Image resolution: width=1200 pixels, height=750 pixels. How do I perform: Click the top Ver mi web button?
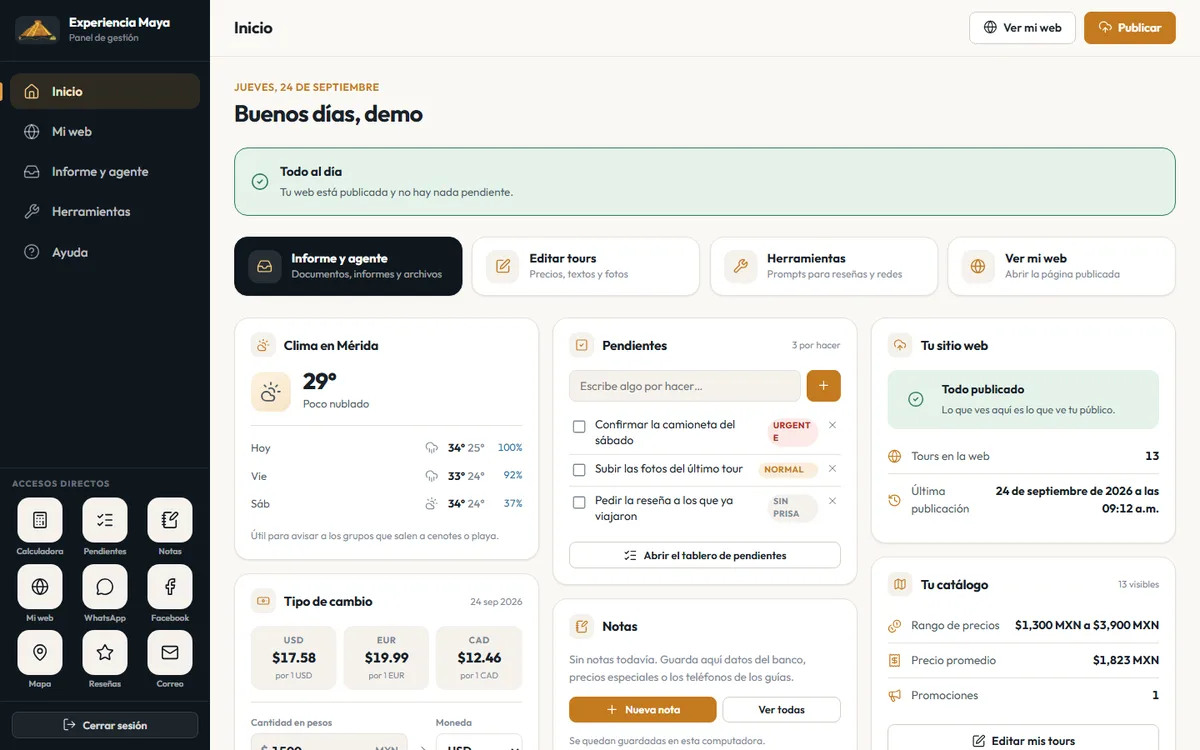click(1022, 28)
